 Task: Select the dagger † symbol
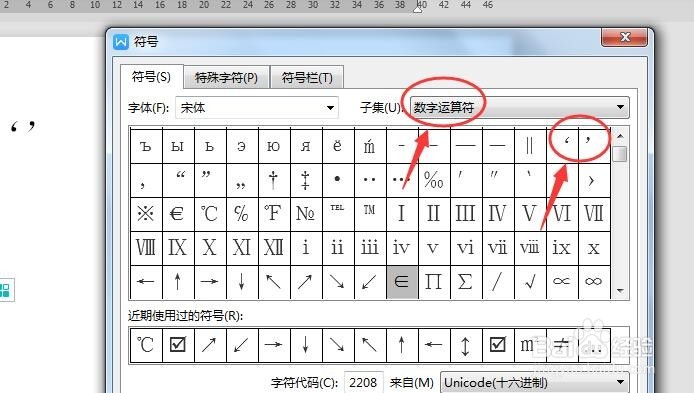tap(274, 180)
